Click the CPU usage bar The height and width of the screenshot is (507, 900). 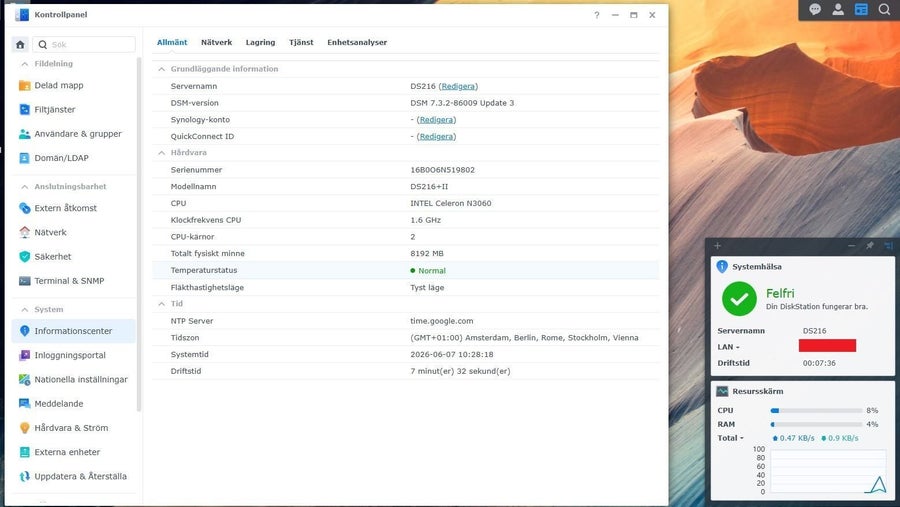coord(816,411)
